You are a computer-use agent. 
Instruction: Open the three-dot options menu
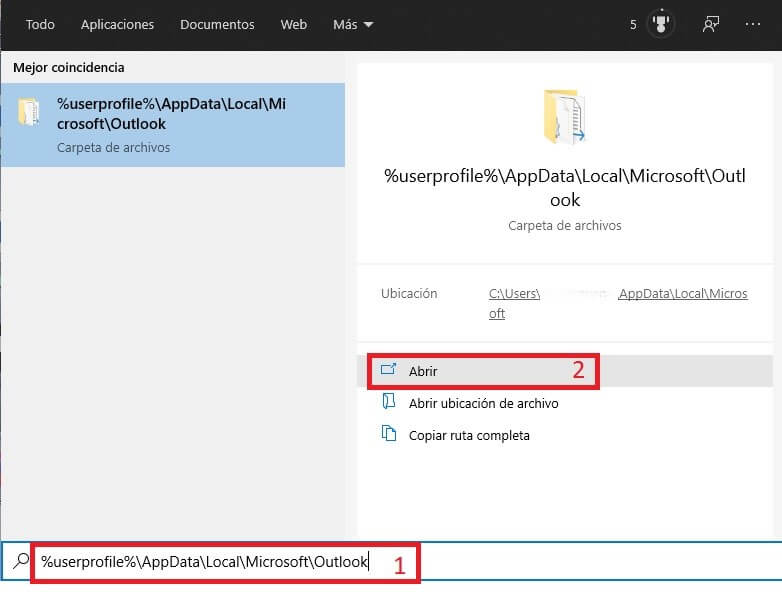[753, 24]
